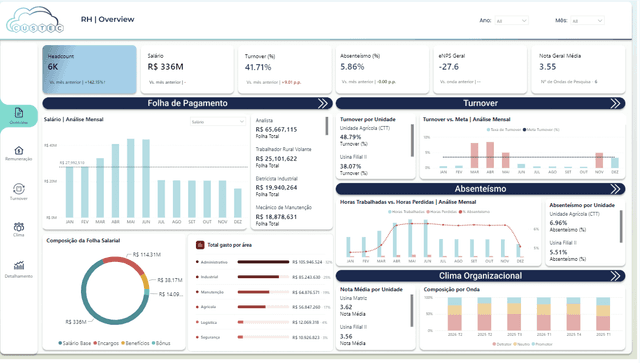
Task: Click the scrollbar in the job roles list
Action: click(x=327, y=126)
